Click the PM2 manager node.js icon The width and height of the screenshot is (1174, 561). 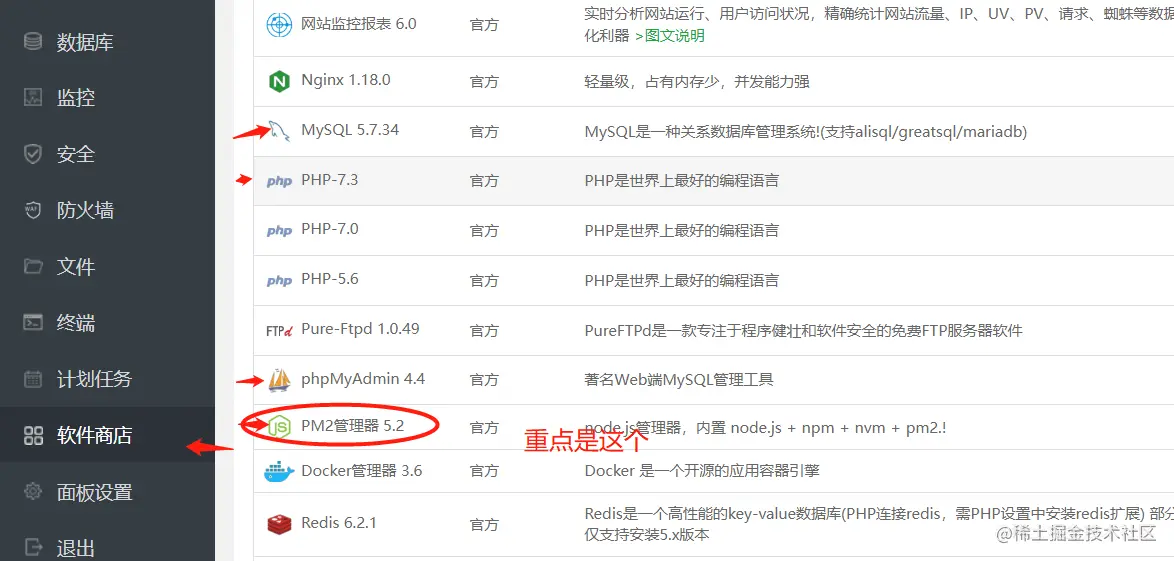[x=279, y=427]
